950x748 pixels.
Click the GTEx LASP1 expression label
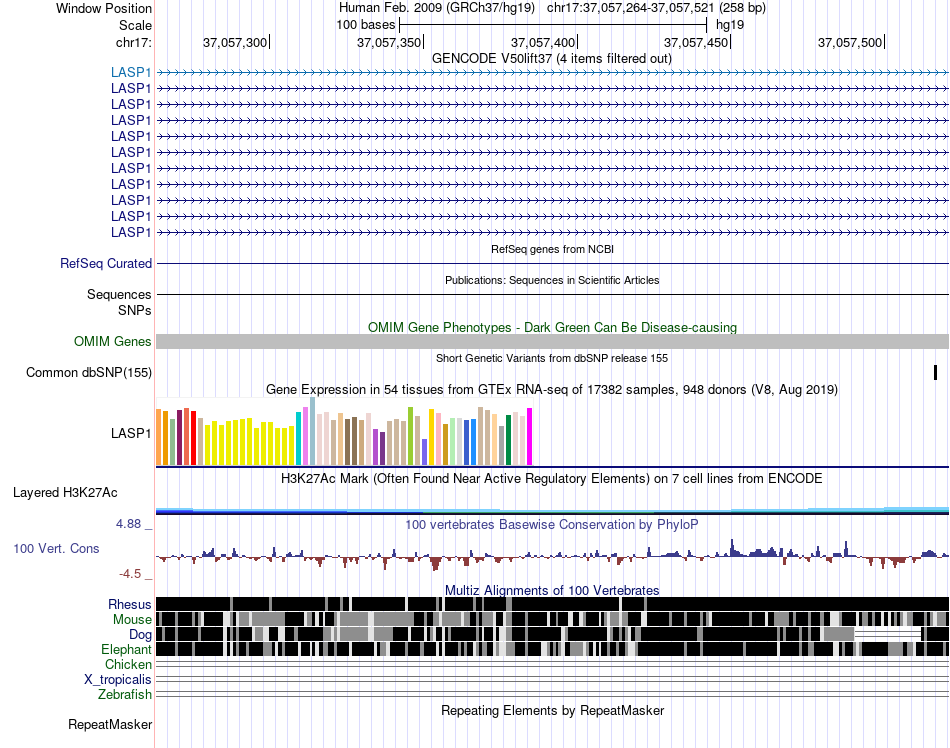tap(131, 433)
